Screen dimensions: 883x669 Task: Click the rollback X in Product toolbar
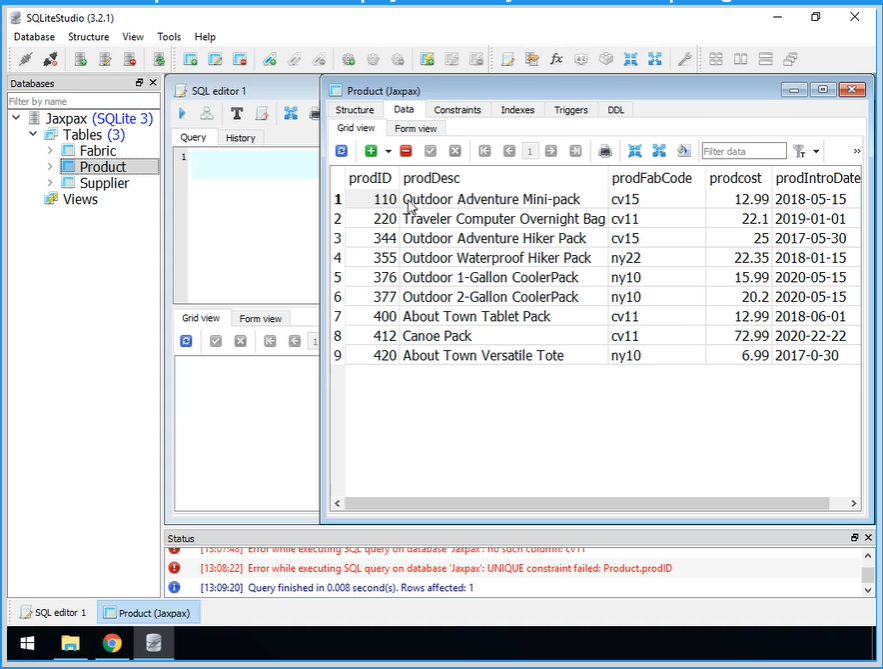(x=455, y=151)
